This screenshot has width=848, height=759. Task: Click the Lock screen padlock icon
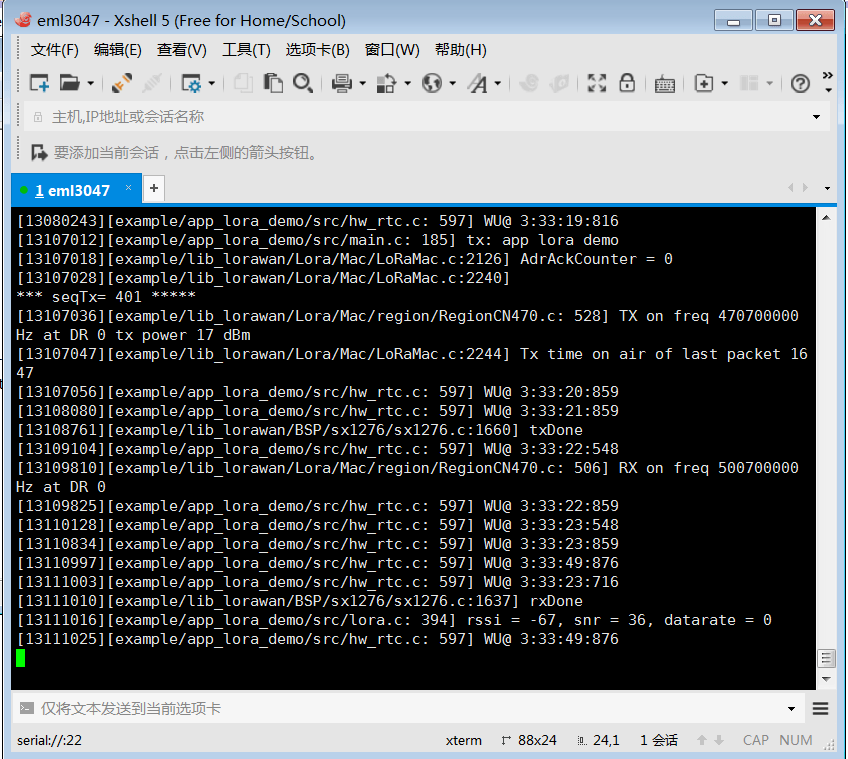[x=627, y=83]
